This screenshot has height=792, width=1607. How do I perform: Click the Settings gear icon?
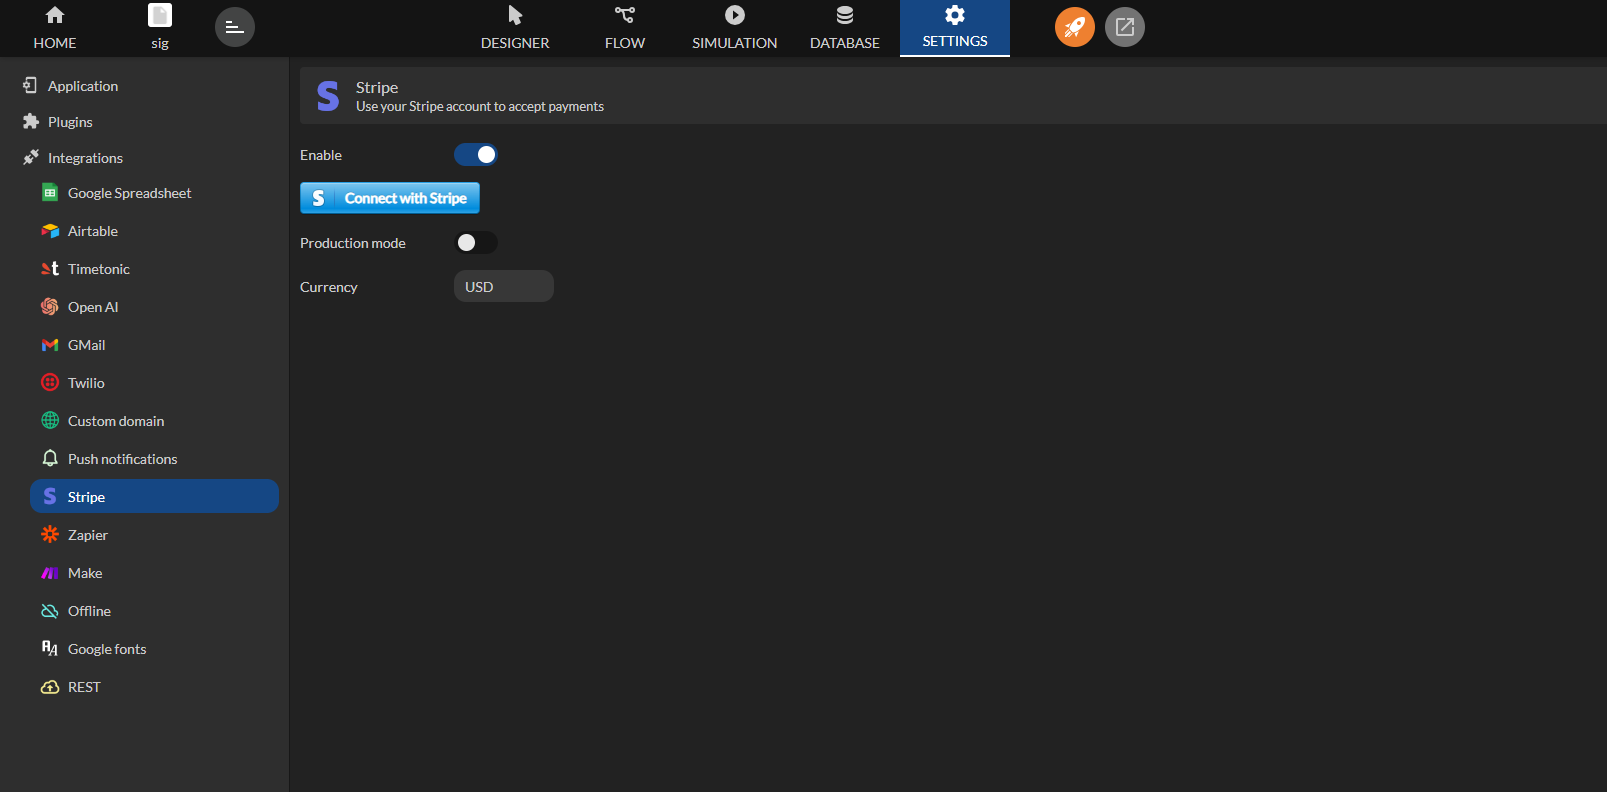coord(955,15)
